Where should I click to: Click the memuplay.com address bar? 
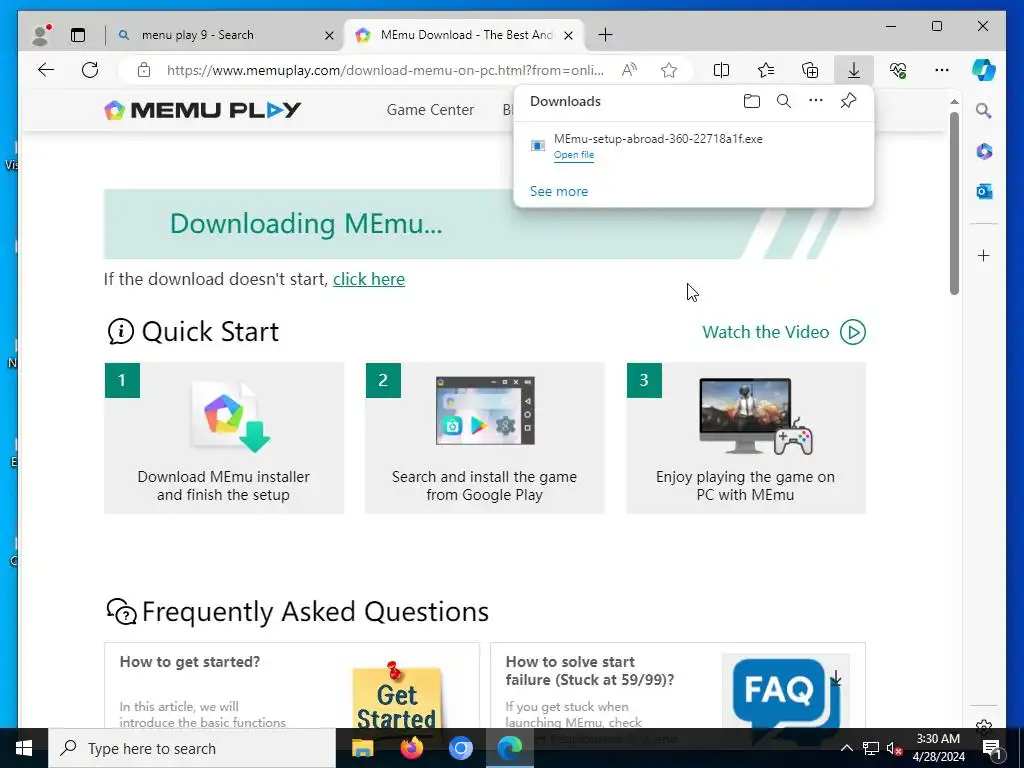[x=385, y=71]
